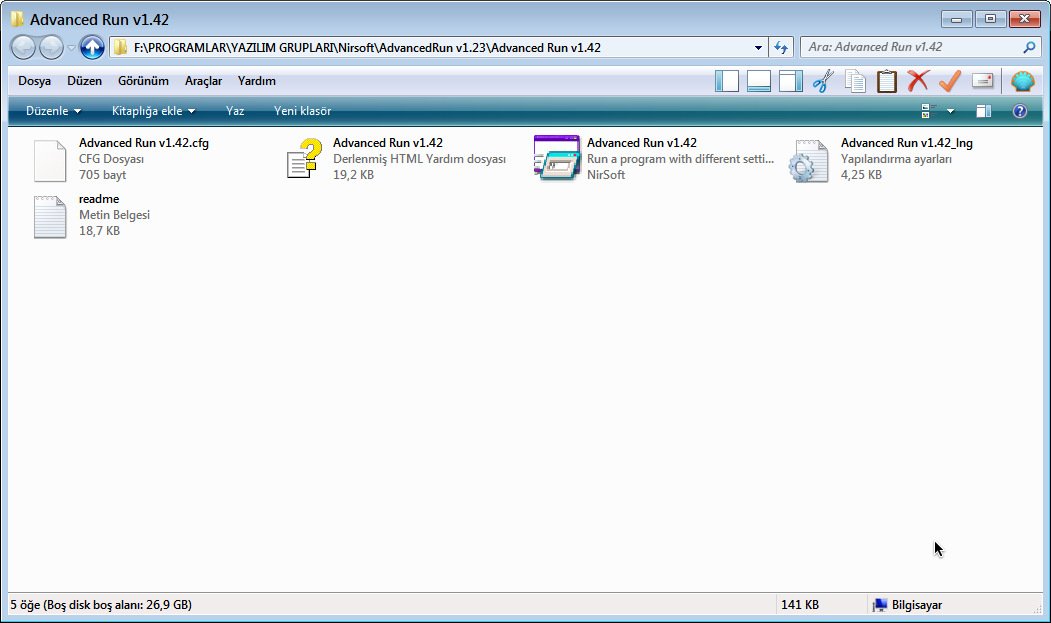Click the 'Advanced Run v1.42_lng' file name
The width and height of the screenshot is (1051, 623).
907,143
